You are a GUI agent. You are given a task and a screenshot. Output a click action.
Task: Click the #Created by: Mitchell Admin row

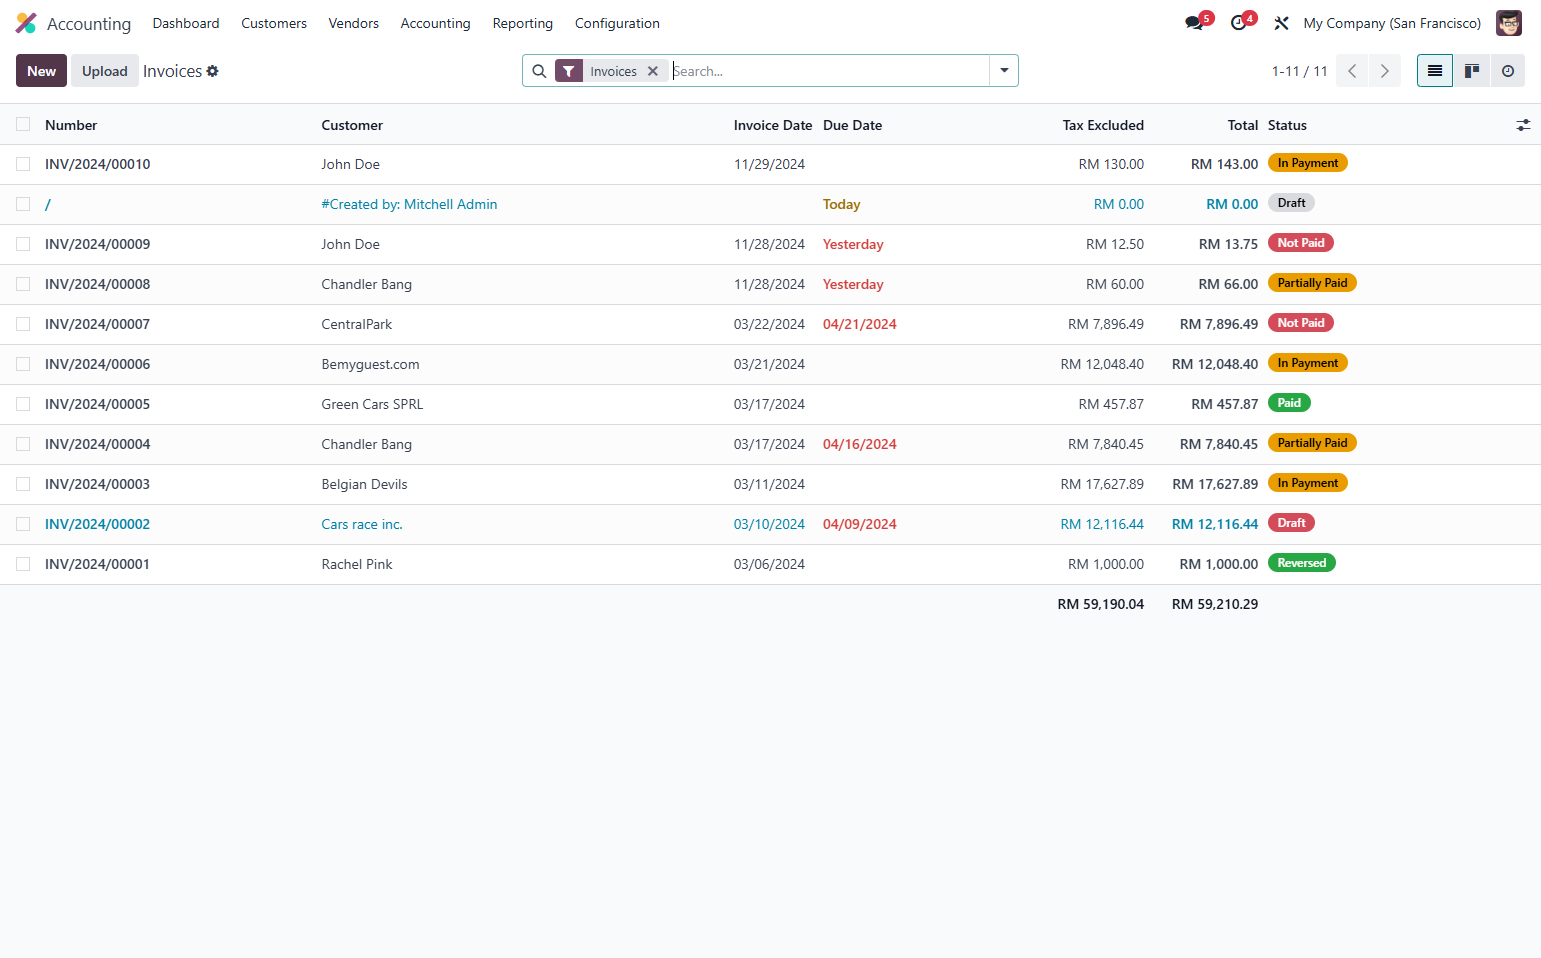770,204
